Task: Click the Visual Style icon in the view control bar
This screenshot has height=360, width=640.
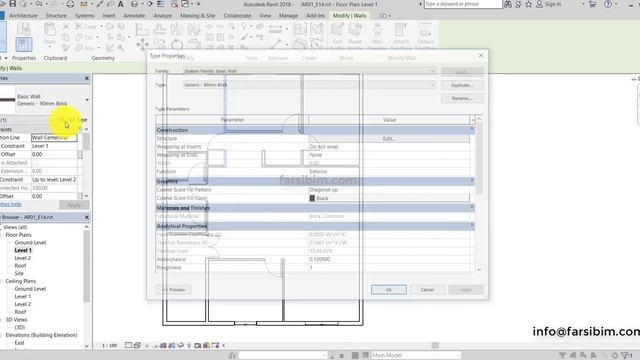Action: click(137, 345)
